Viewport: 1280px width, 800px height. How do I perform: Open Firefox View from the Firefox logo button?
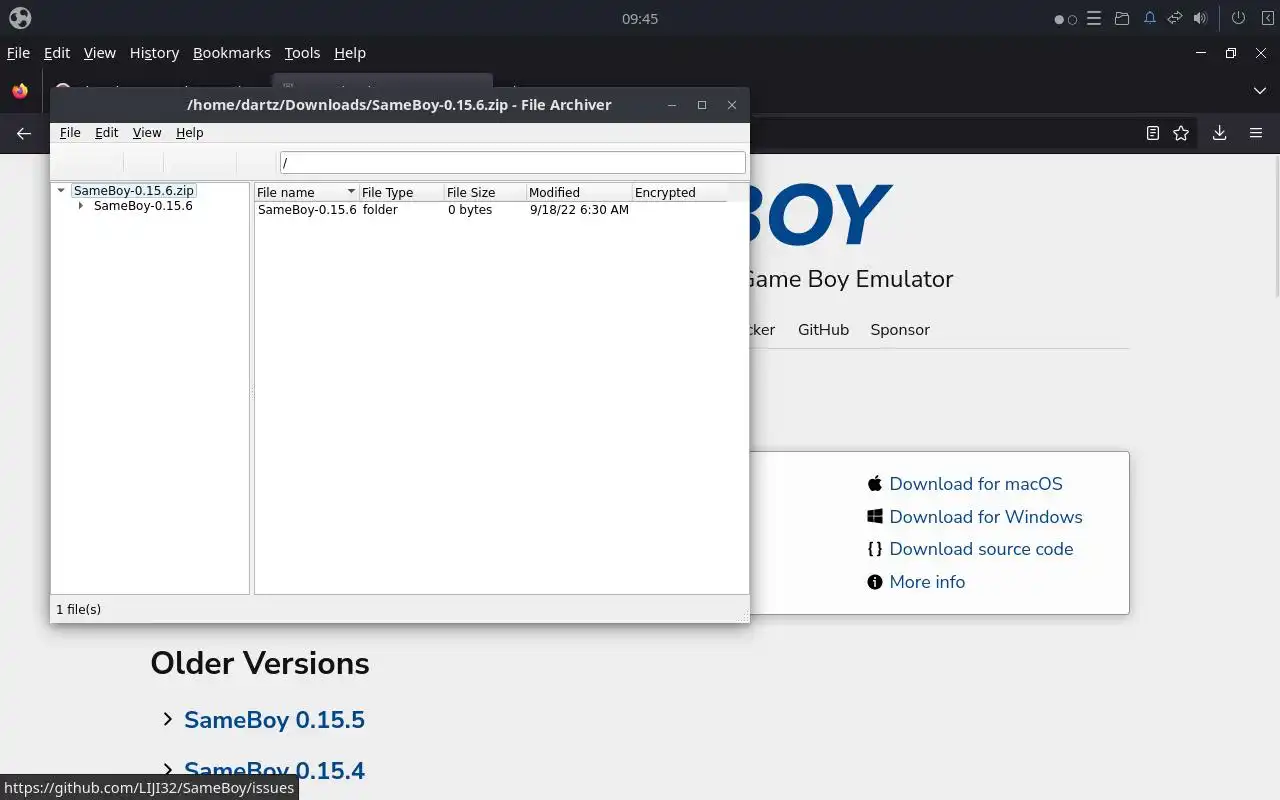(20, 90)
